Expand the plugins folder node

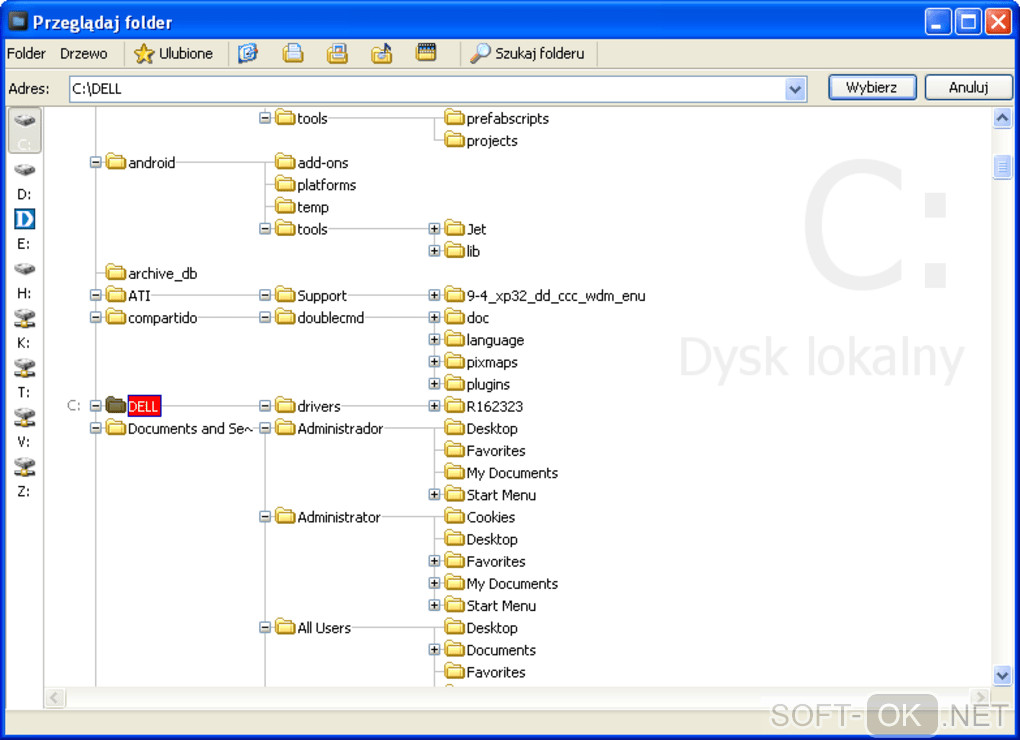click(435, 384)
